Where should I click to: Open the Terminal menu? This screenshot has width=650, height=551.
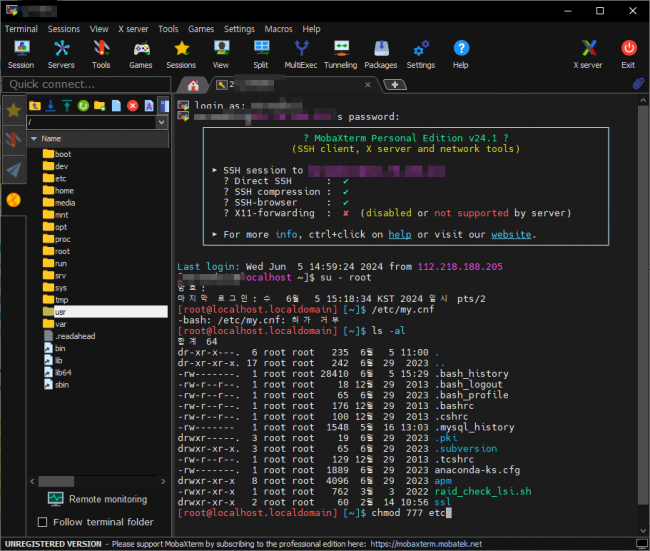tap(21, 29)
